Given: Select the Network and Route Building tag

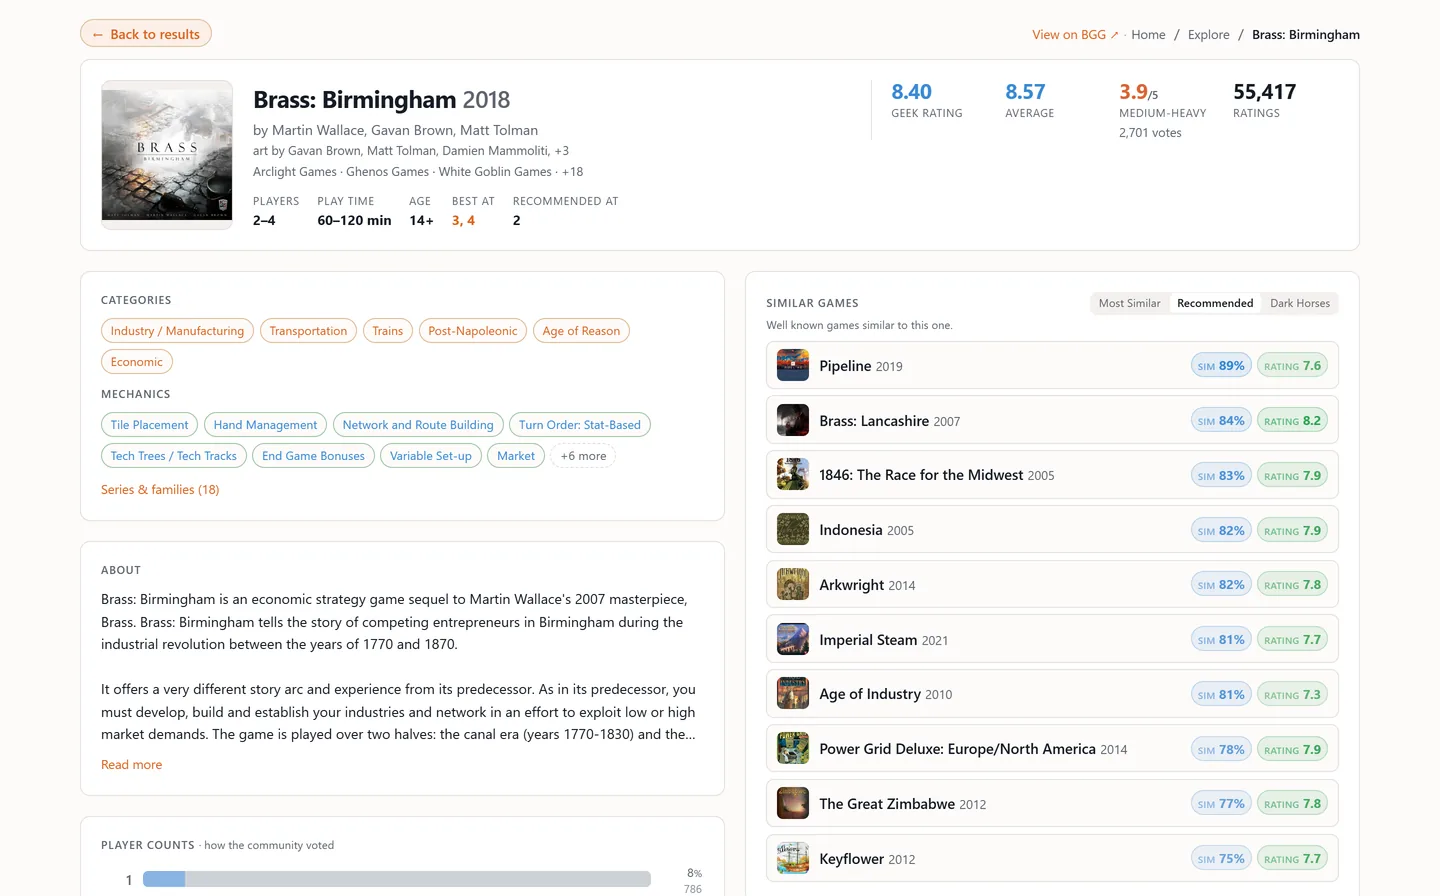Looking at the screenshot, I should (x=418, y=425).
